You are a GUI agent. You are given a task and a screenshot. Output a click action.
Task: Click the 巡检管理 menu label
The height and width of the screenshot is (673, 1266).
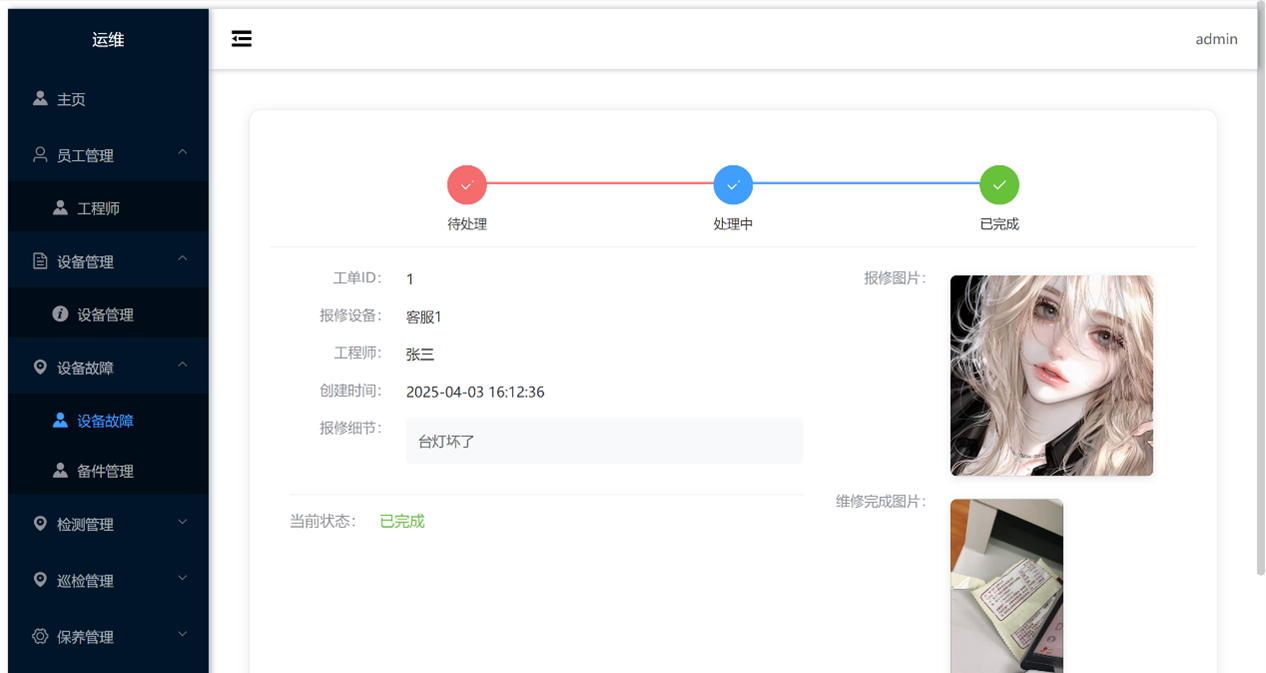pos(85,581)
